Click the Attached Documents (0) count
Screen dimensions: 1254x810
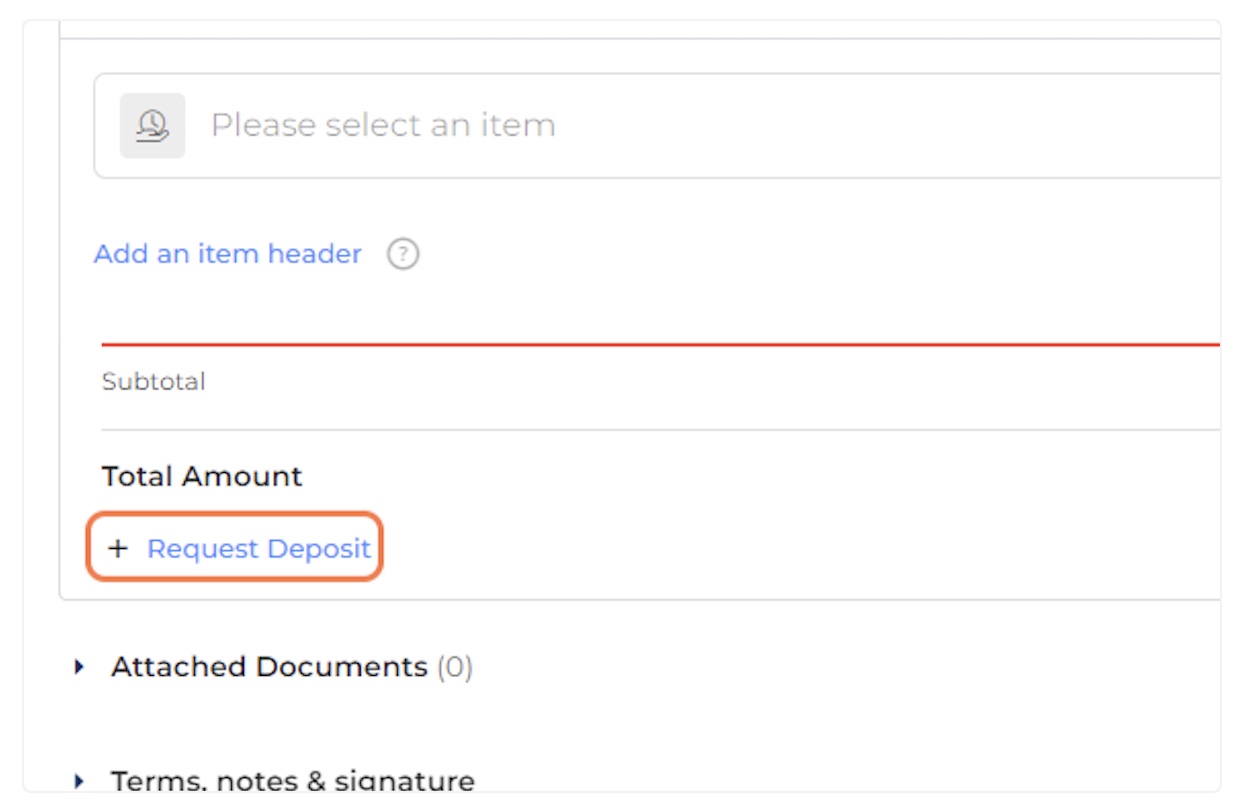pyautogui.click(x=455, y=667)
